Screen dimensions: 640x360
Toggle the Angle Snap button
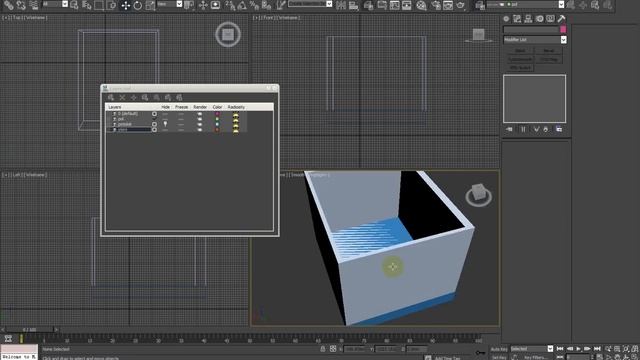242,5
